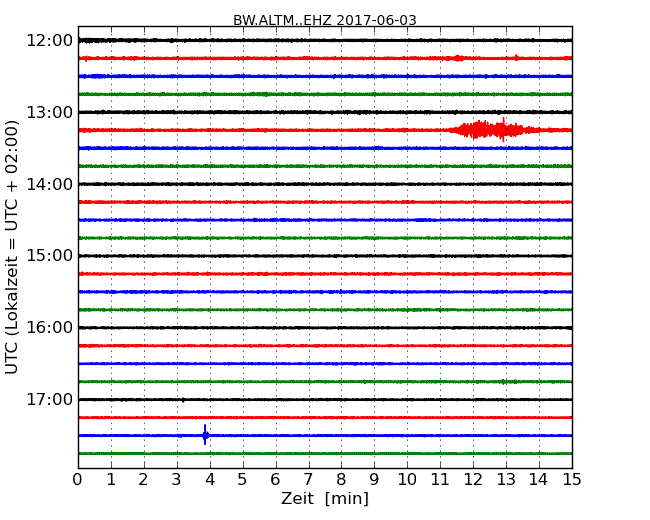Click x-axis tick label 10

(407, 480)
